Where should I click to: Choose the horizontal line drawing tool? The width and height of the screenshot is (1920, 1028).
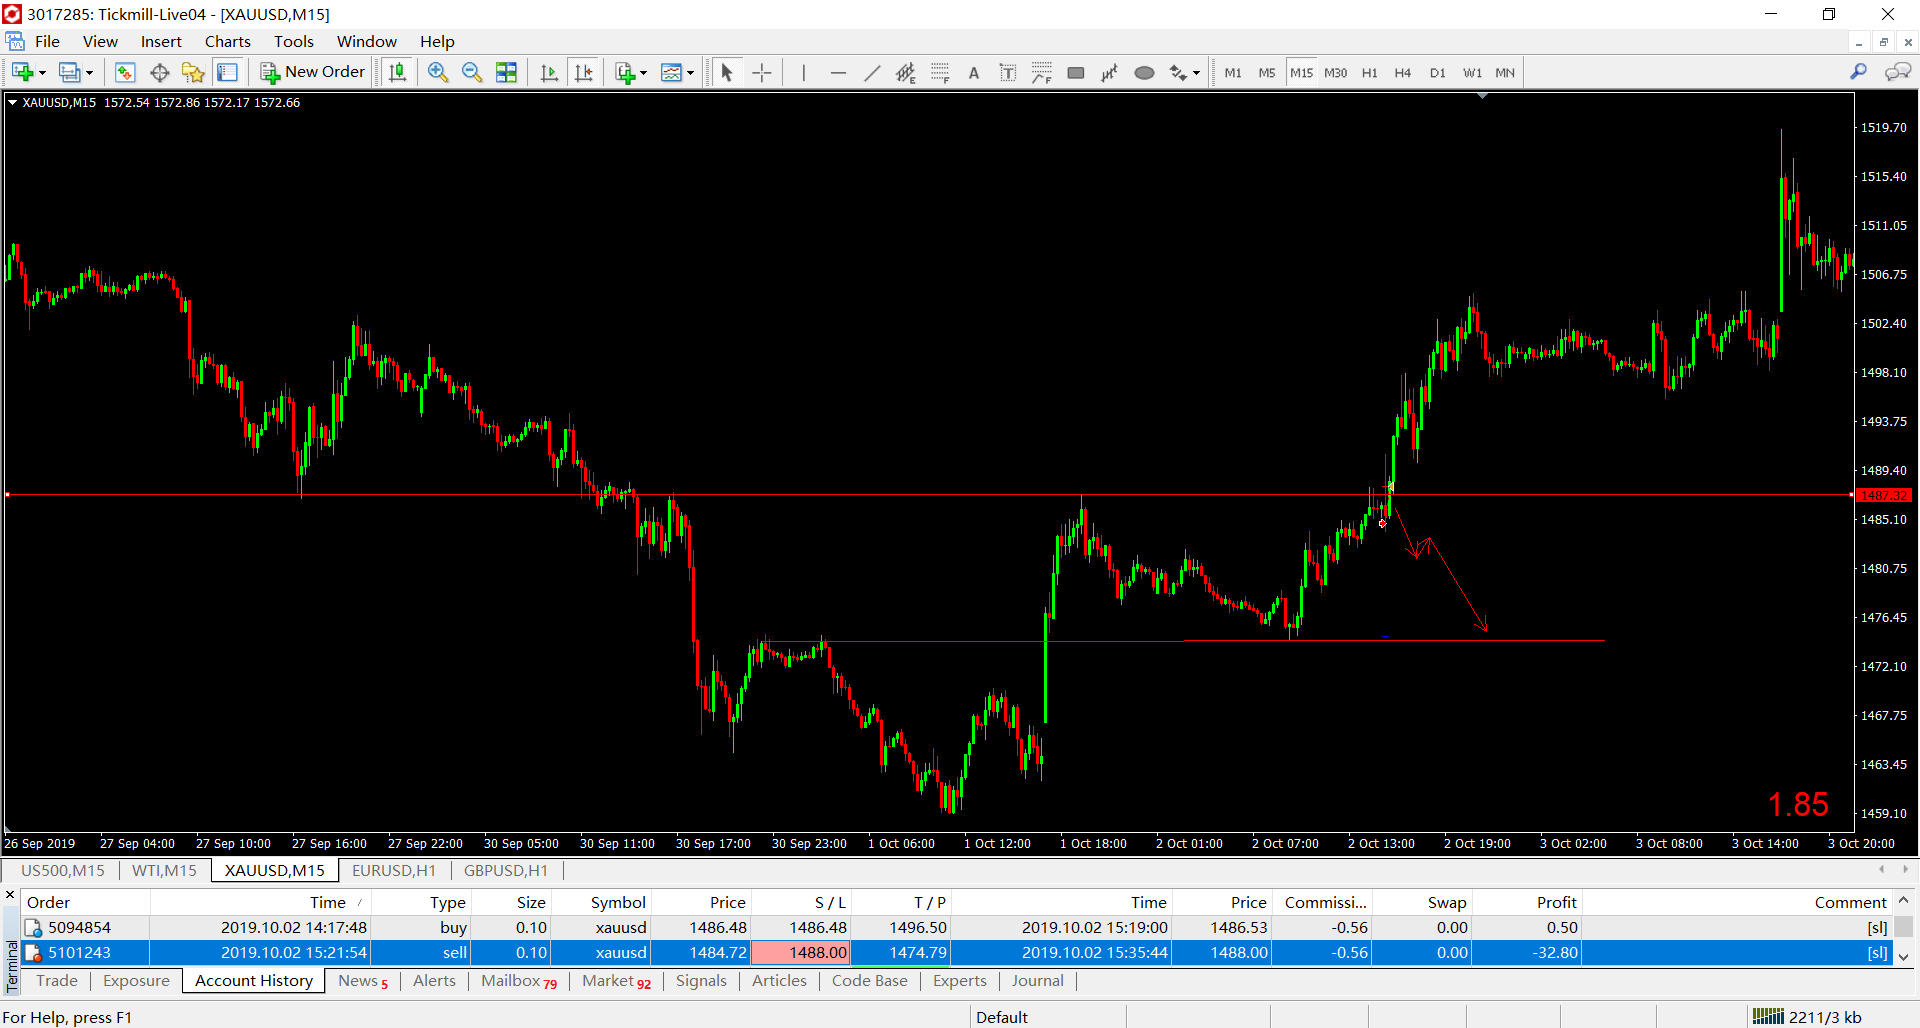838,72
